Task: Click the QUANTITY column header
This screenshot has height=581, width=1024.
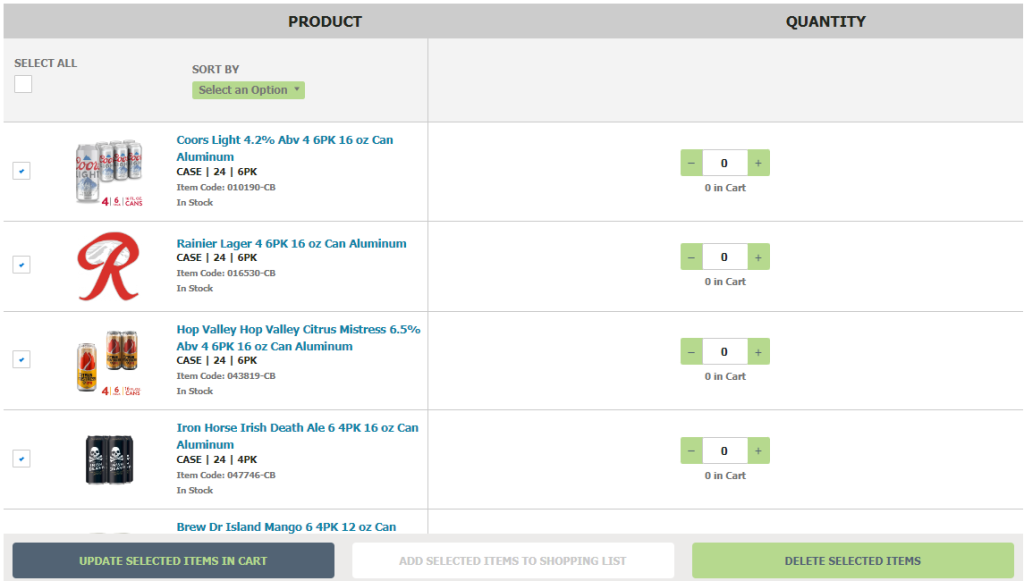Action: (825, 22)
